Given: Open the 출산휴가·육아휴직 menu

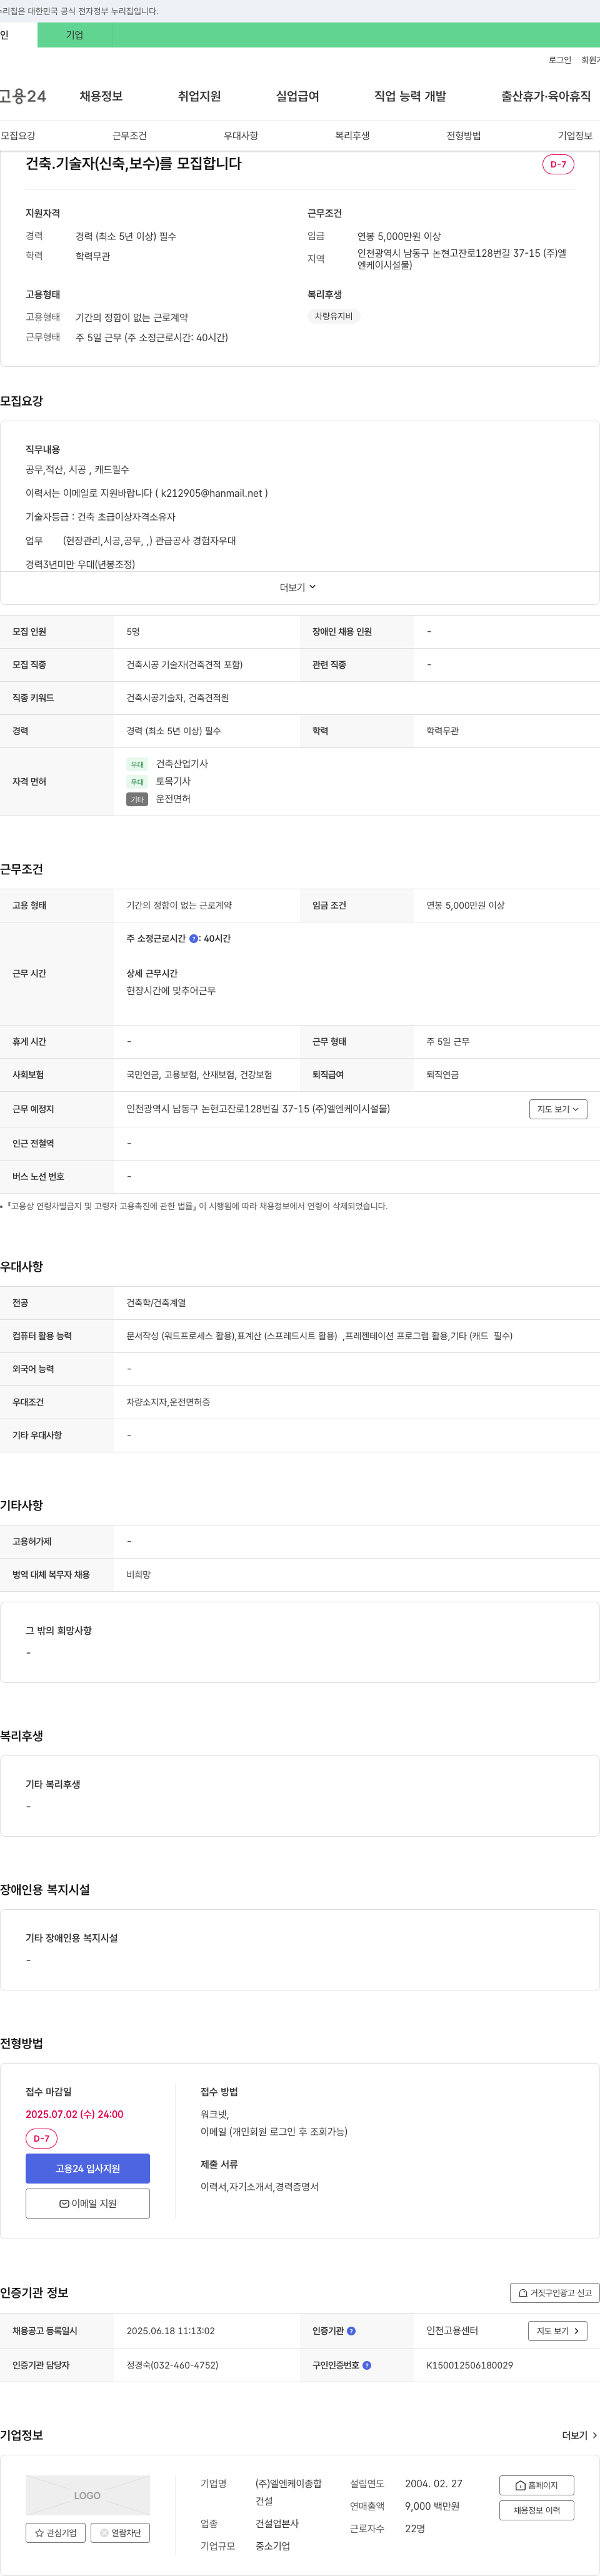Looking at the screenshot, I should 546,96.
